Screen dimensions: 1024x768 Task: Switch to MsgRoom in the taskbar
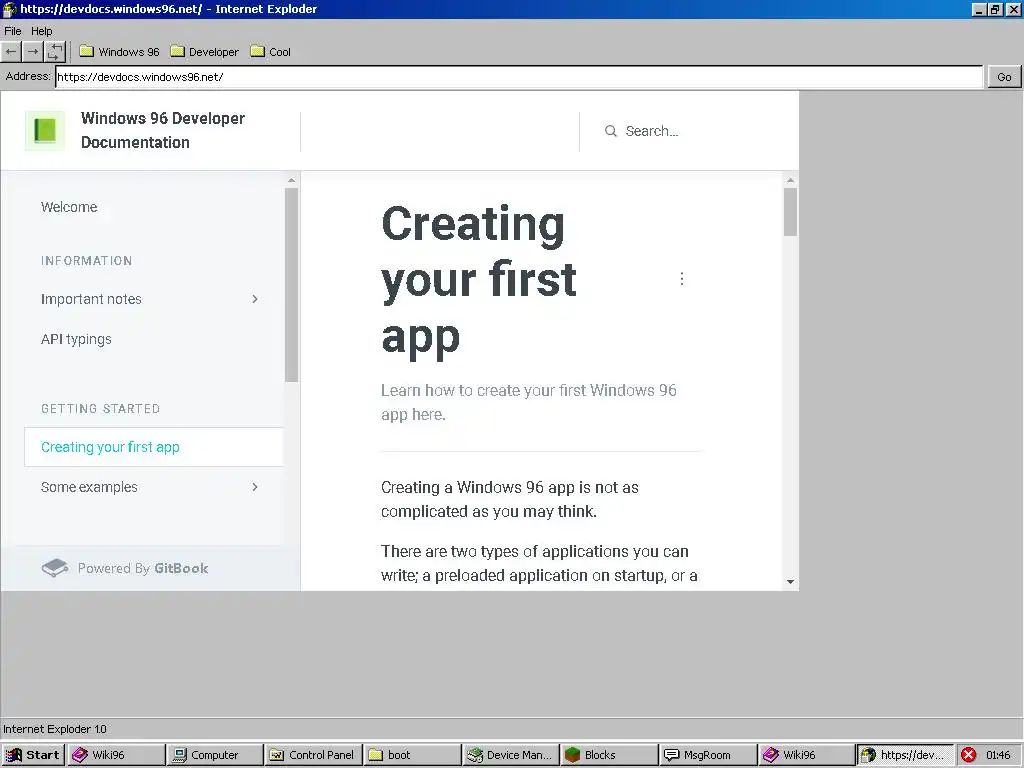(708, 755)
